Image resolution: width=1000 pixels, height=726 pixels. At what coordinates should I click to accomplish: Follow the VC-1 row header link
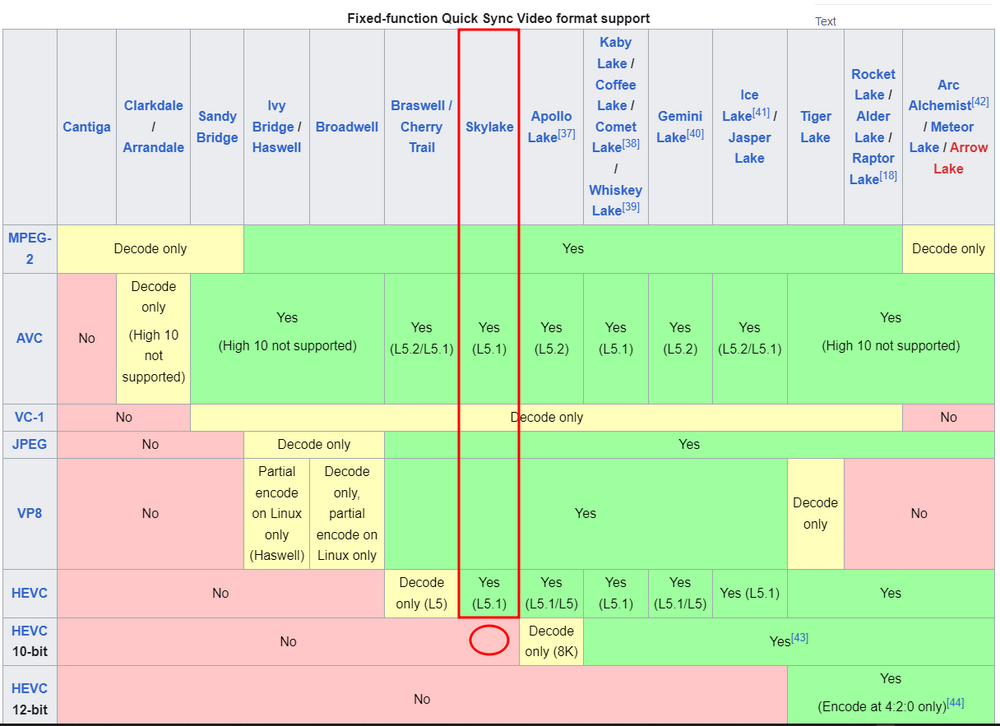[x=29, y=417]
